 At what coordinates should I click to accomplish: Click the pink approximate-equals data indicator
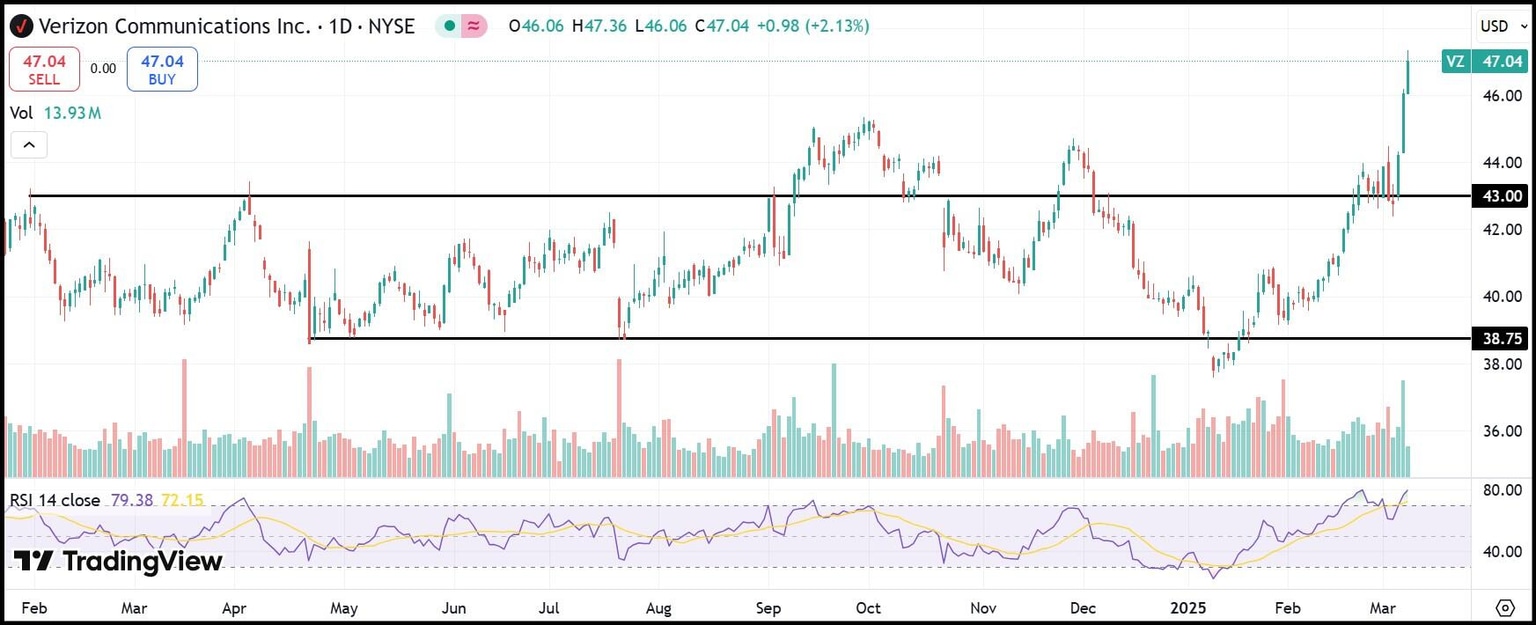click(x=474, y=27)
